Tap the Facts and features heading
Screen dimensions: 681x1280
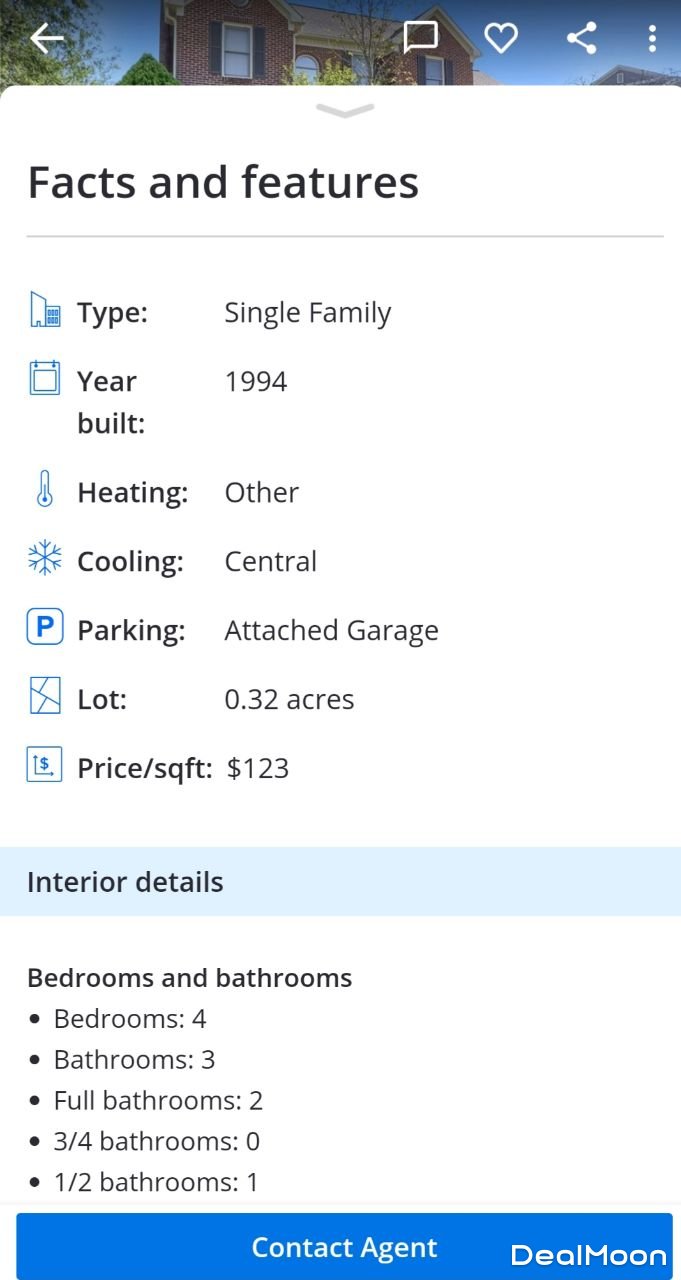223,183
